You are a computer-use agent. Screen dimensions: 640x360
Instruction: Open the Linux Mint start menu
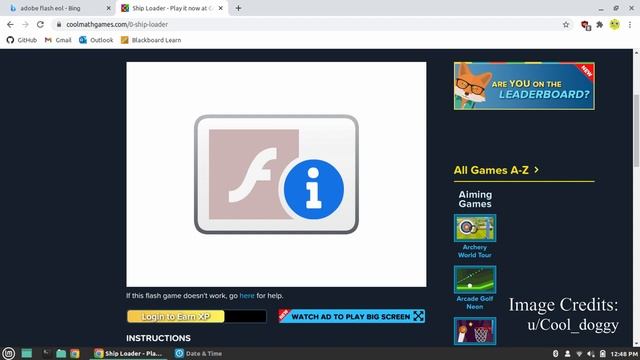tap(9, 353)
